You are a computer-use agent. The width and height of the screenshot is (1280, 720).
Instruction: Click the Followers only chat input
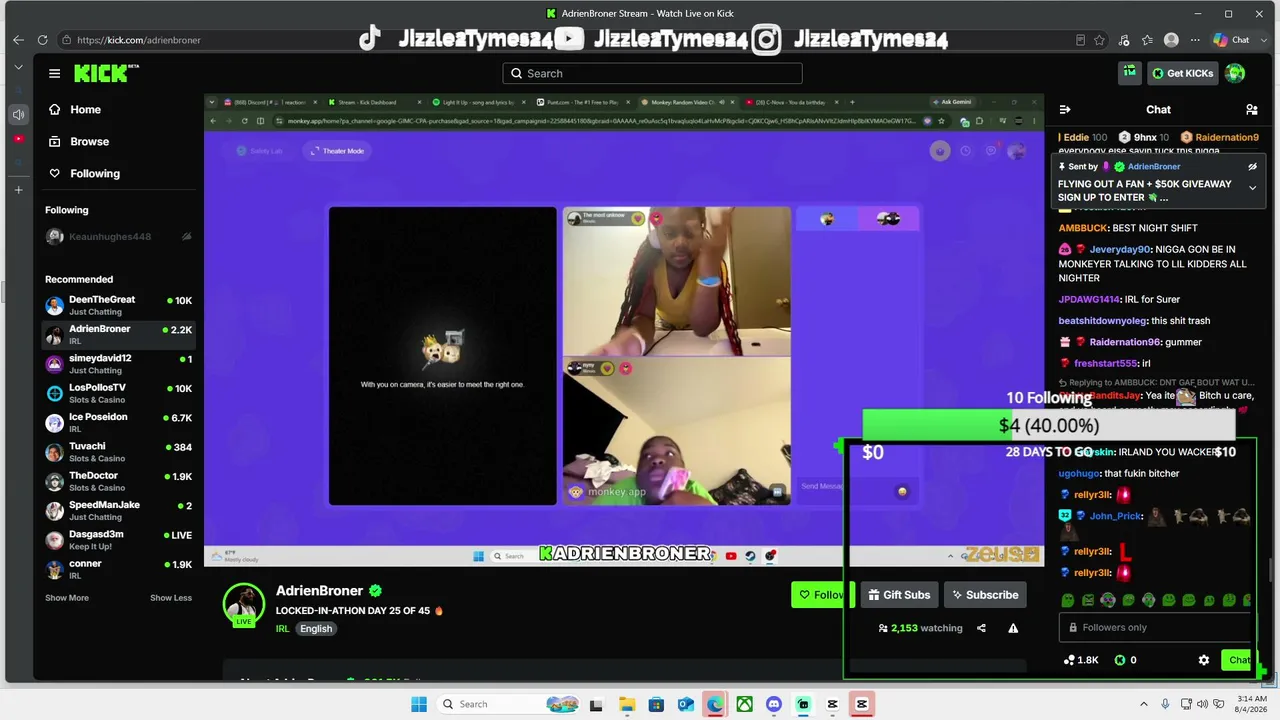point(1155,628)
